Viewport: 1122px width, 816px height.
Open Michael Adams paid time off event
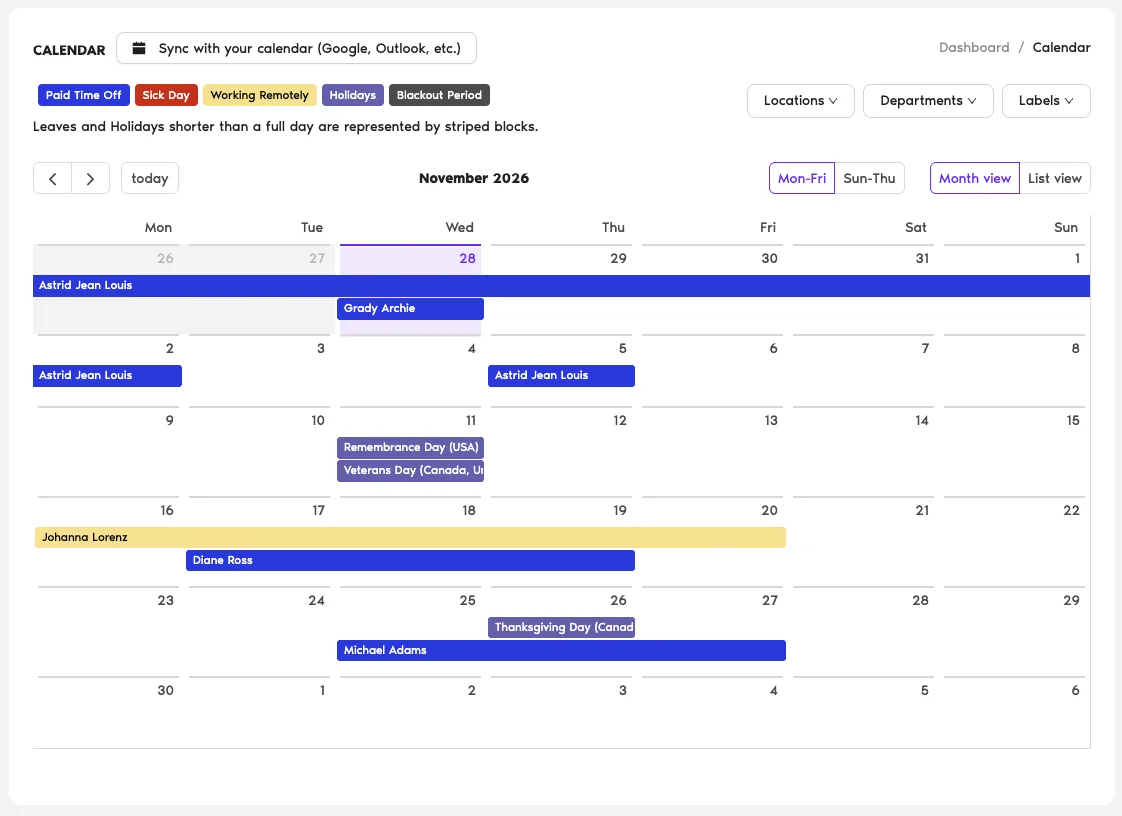pos(561,651)
